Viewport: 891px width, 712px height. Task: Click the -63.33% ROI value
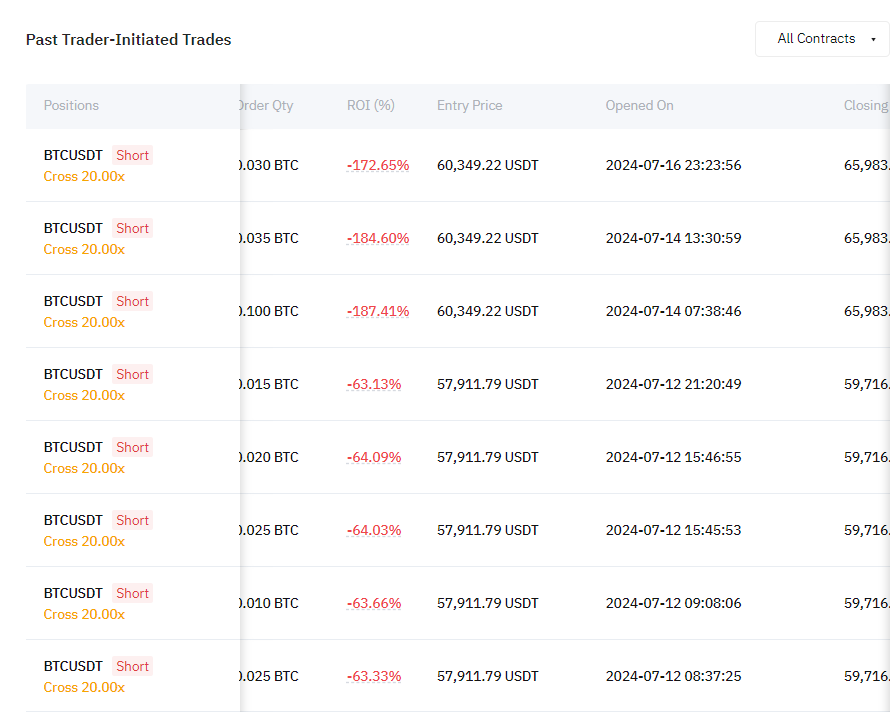[x=374, y=676]
